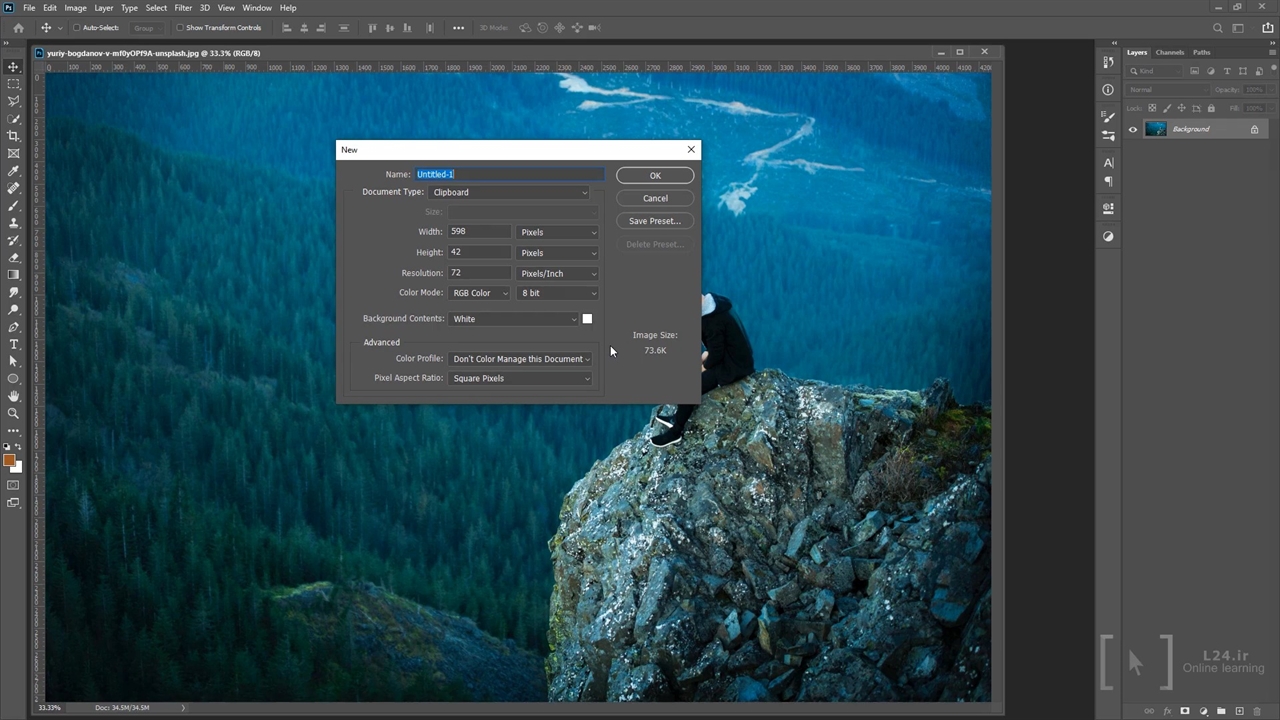This screenshot has width=1280, height=720.
Task: Click the Save Preset button
Action: click(x=655, y=221)
